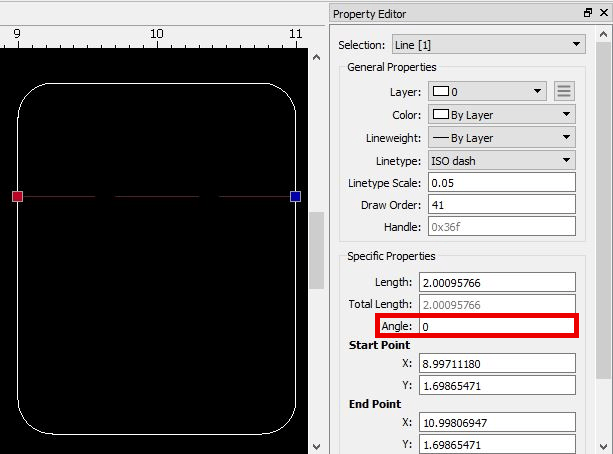Undock the Property Editor panel
The width and height of the screenshot is (613, 454).
(588, 13)
